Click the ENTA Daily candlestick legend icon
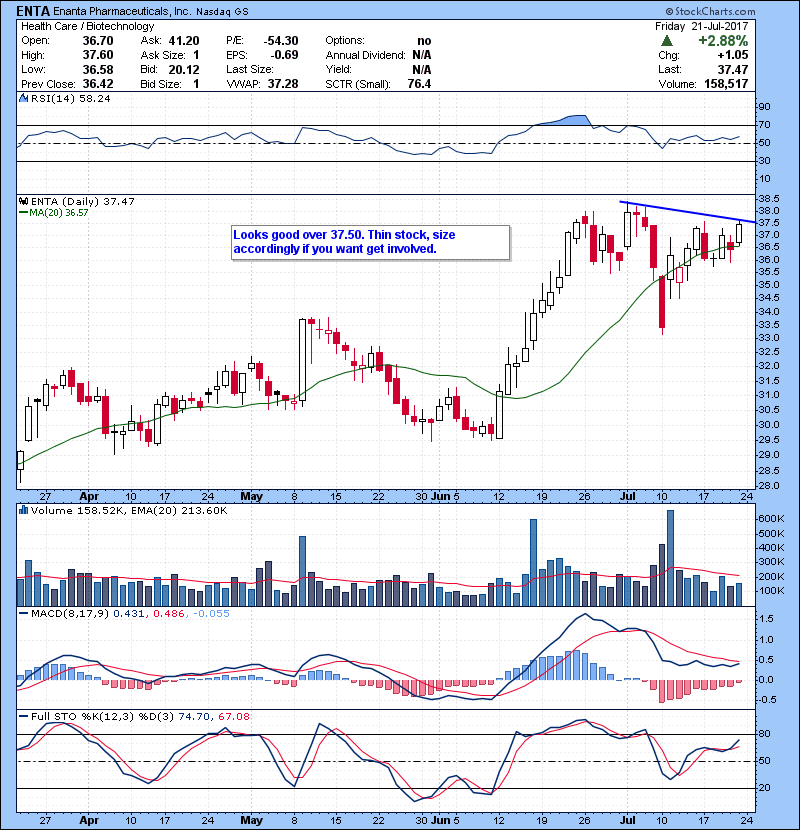 point(23,201)
